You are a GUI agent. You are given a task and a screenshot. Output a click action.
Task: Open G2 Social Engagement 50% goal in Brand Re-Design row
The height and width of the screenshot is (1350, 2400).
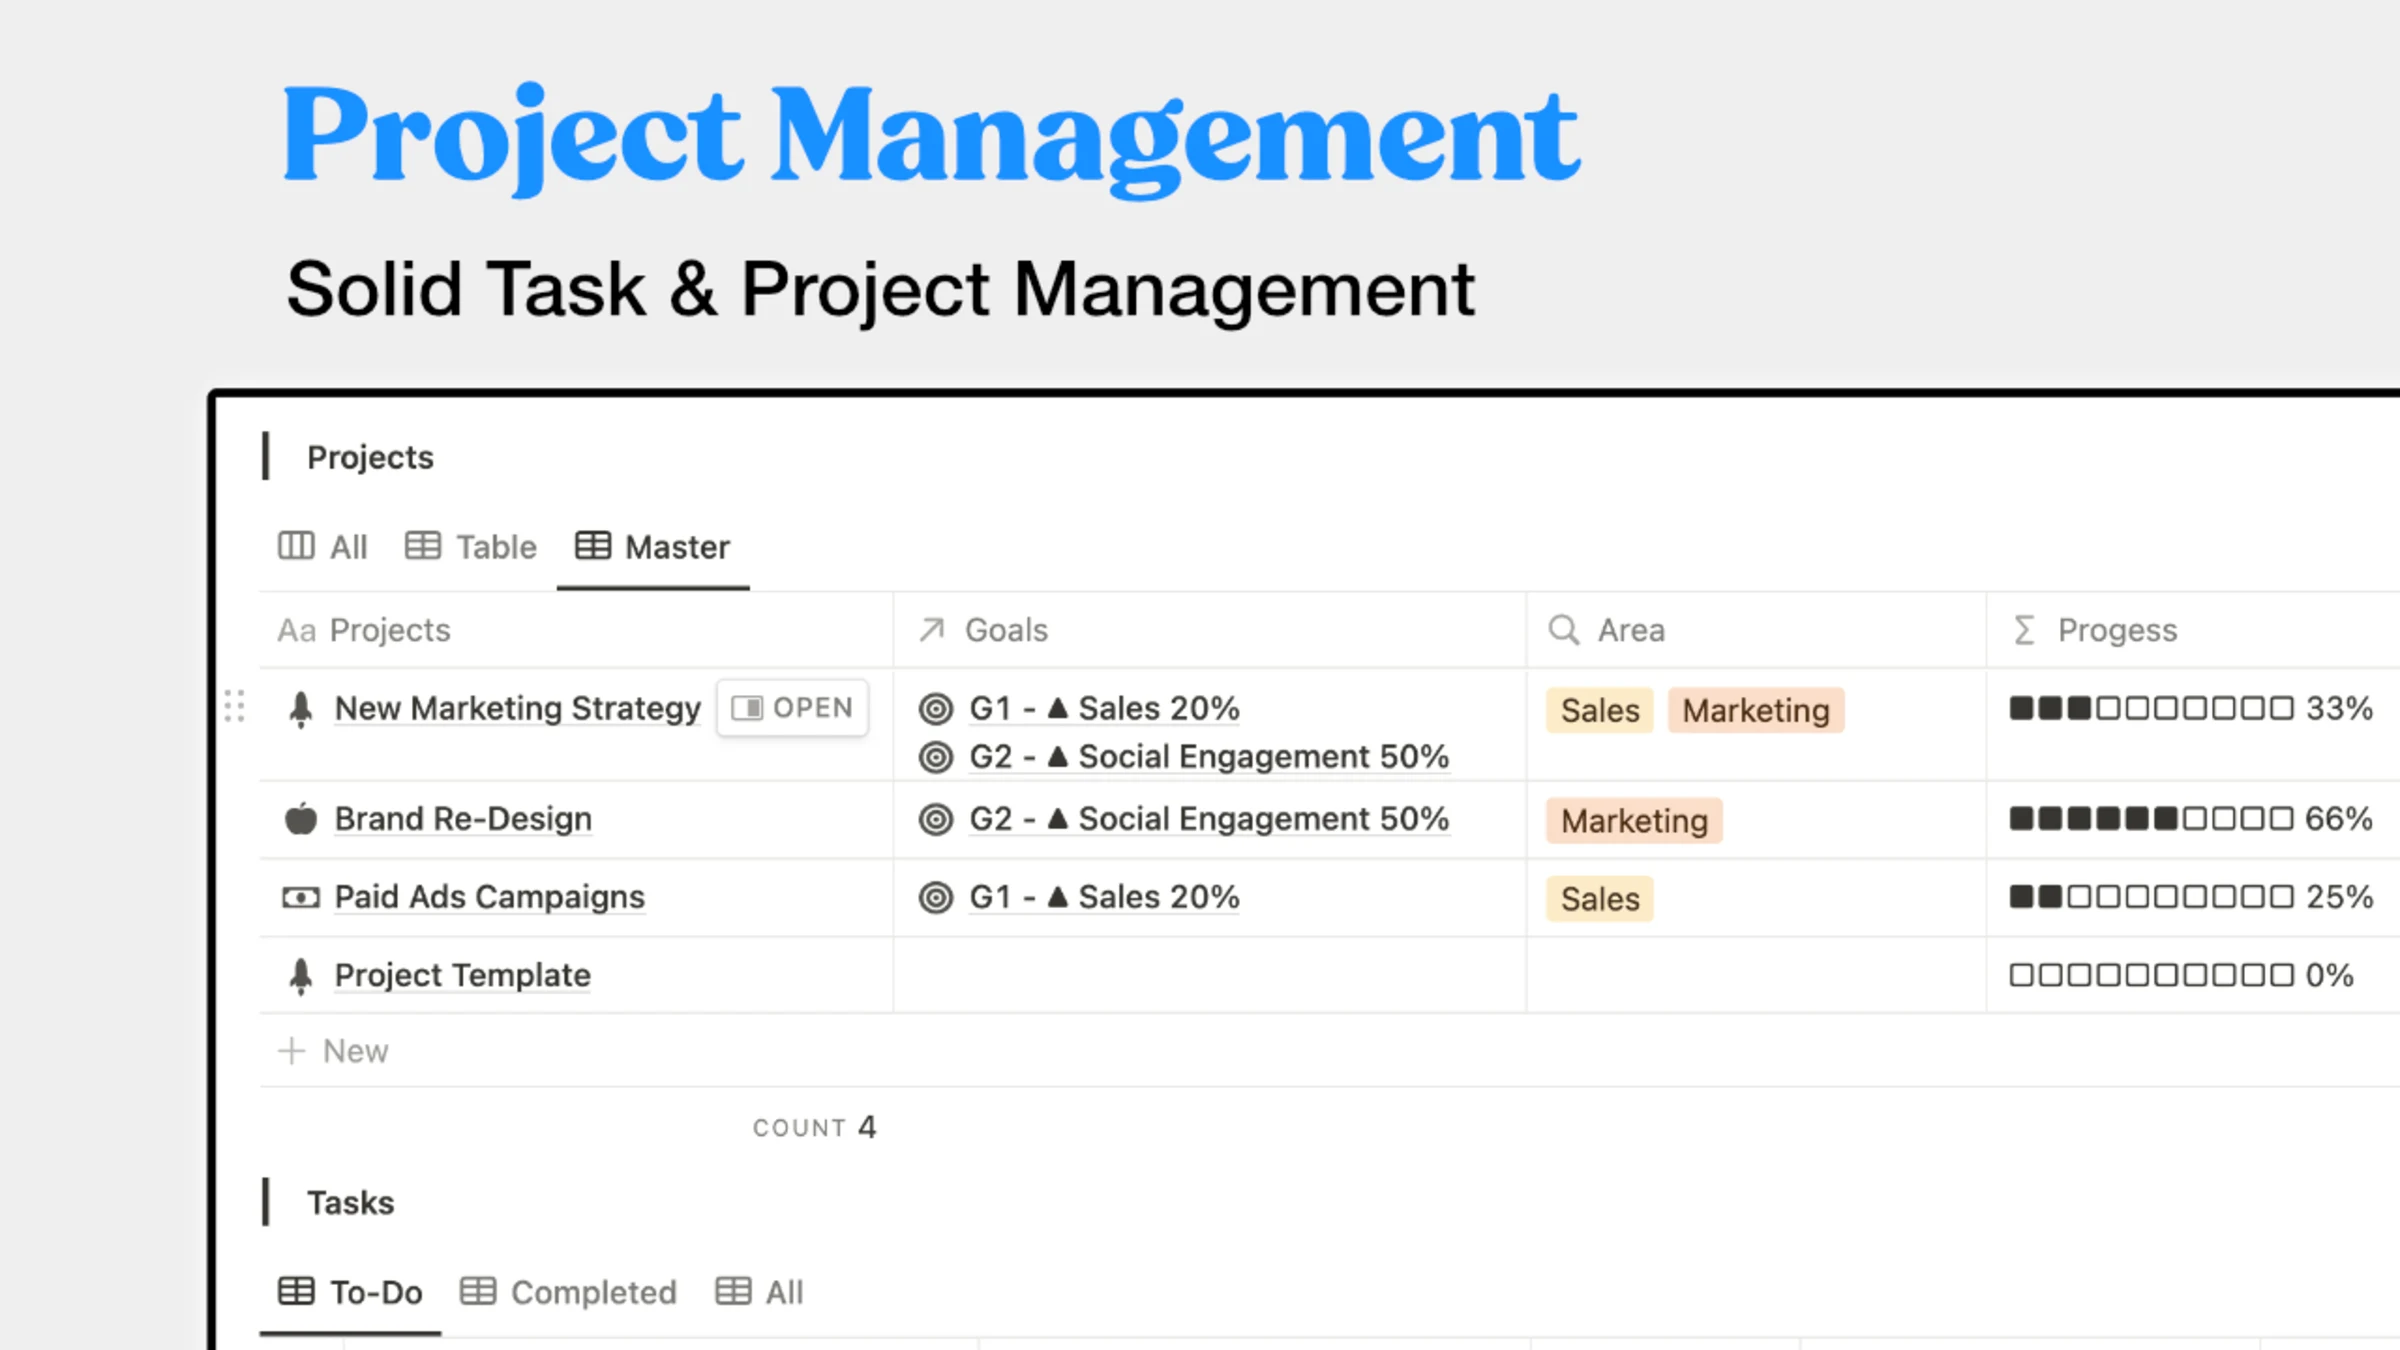(1208, 819)
